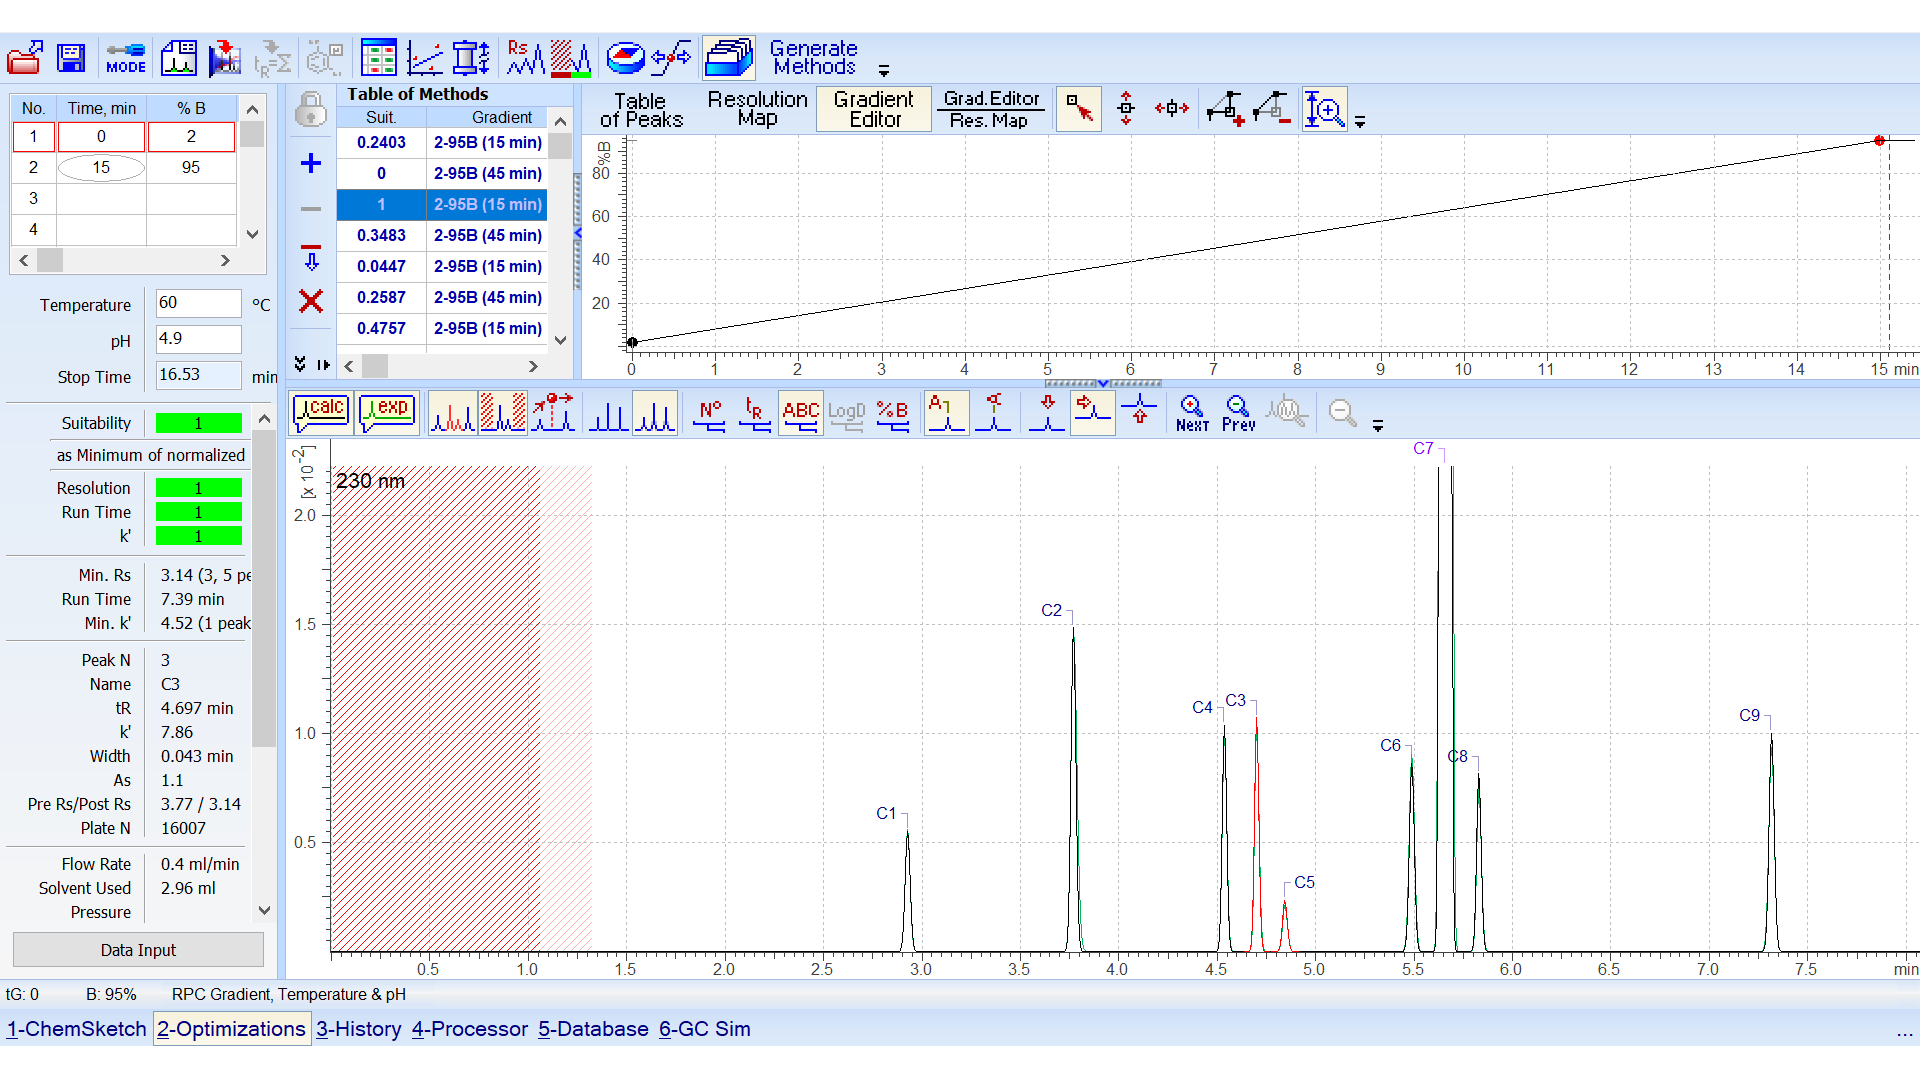Open the gradient editor toolbar dropdown arrow
The width and height of the screenshot is (1920, 1080).
1361,122
